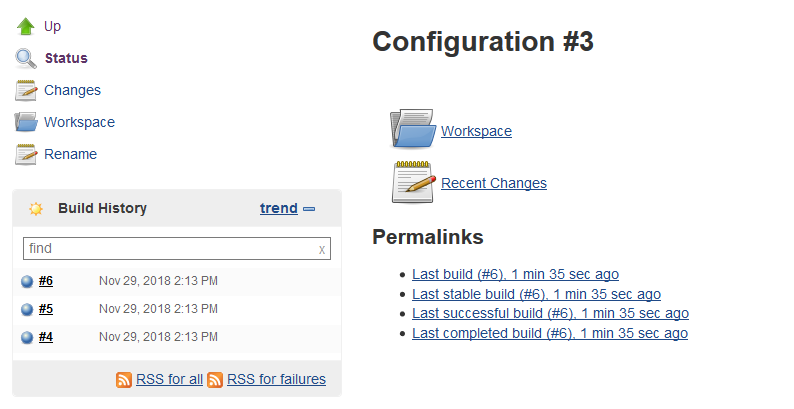Click the large Workspace folder icon
The image size is (794, 409).
(413, 129)
